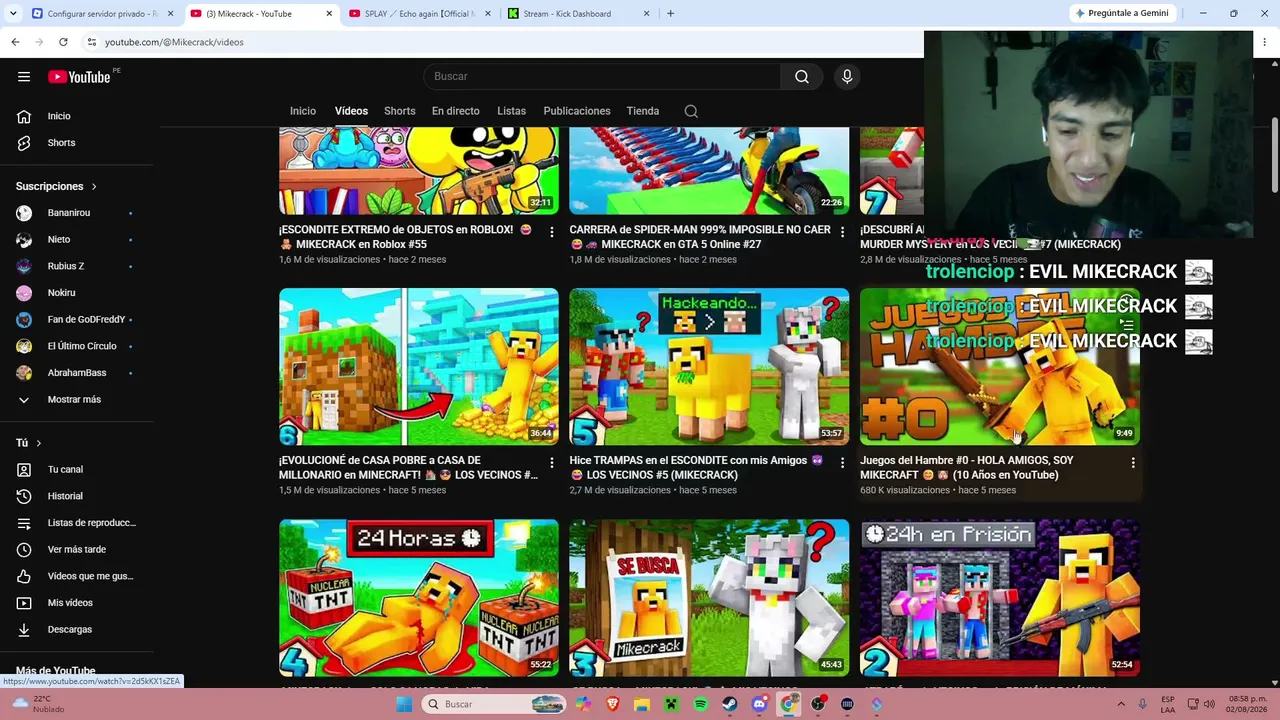
Task: Play the 24h en Prisión video
Action: coord(1000,598)
